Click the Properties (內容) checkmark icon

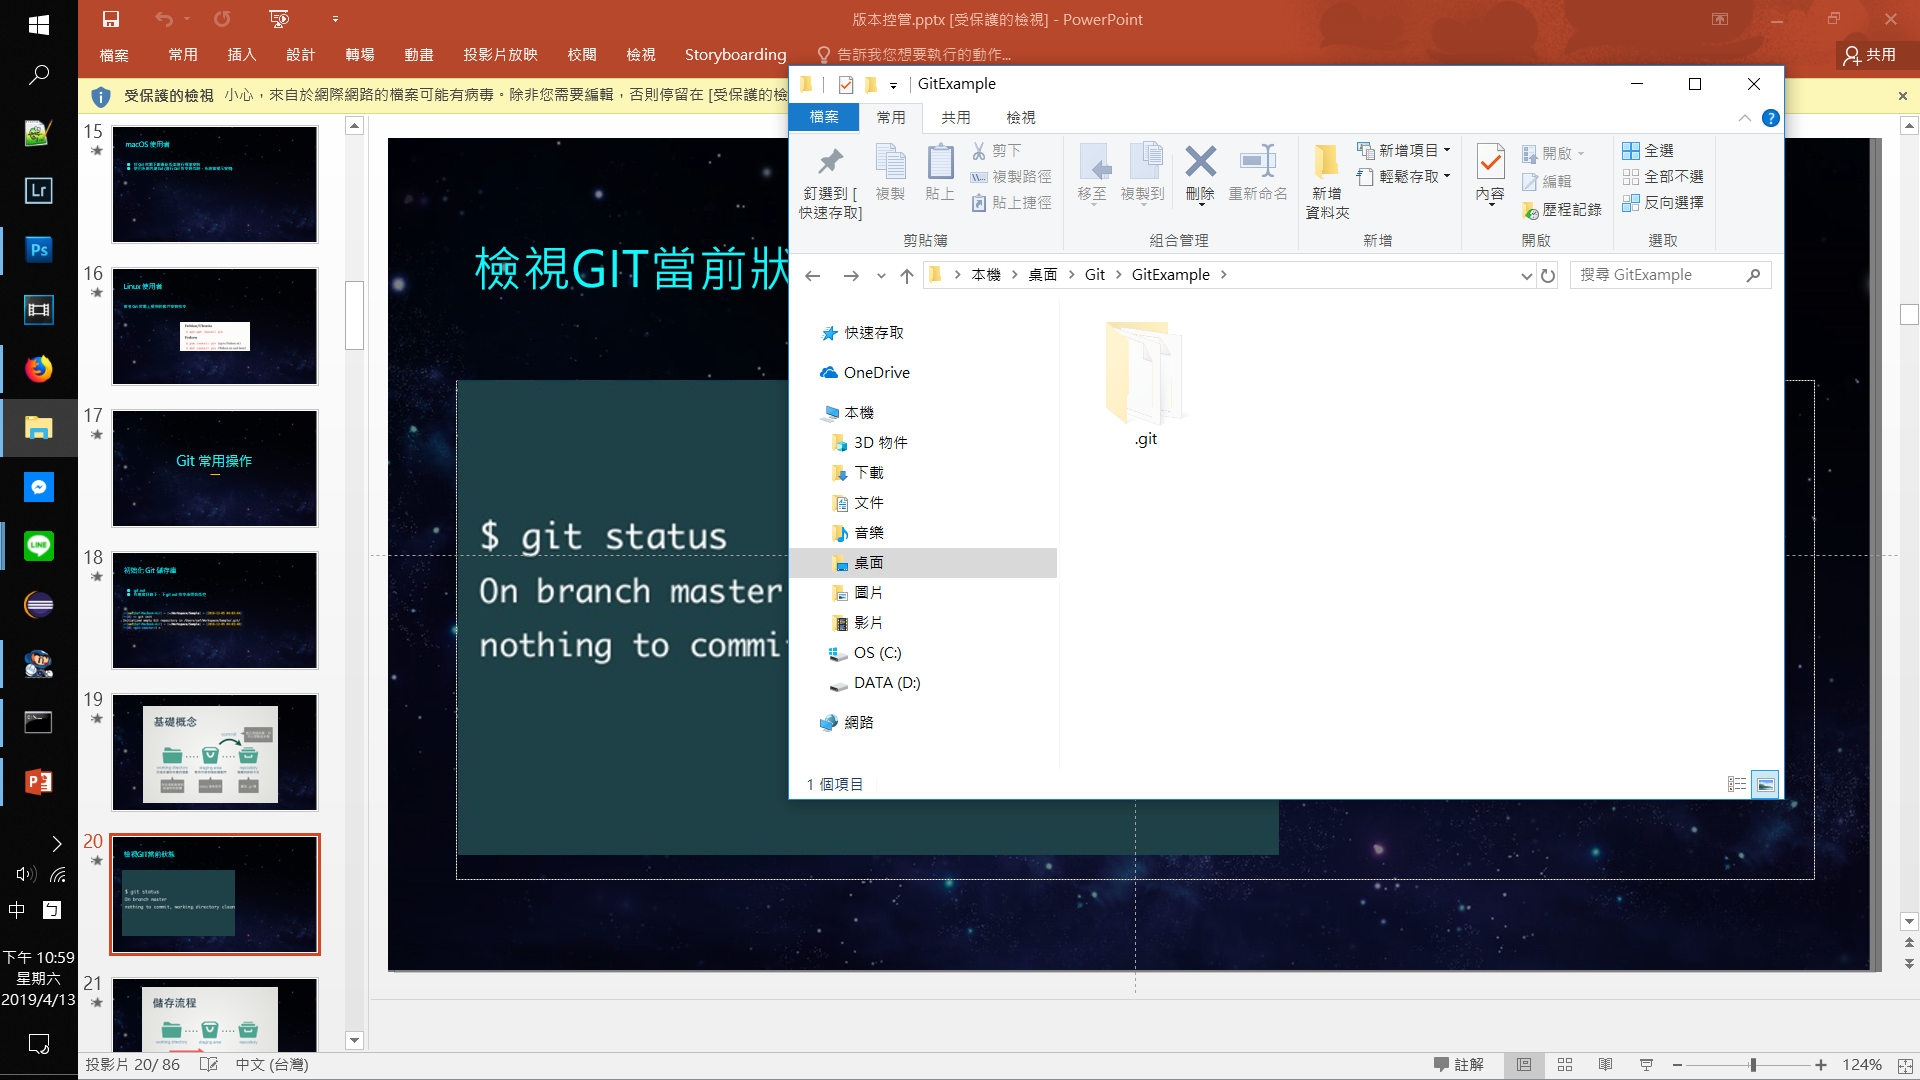(x=1490, y=163)
